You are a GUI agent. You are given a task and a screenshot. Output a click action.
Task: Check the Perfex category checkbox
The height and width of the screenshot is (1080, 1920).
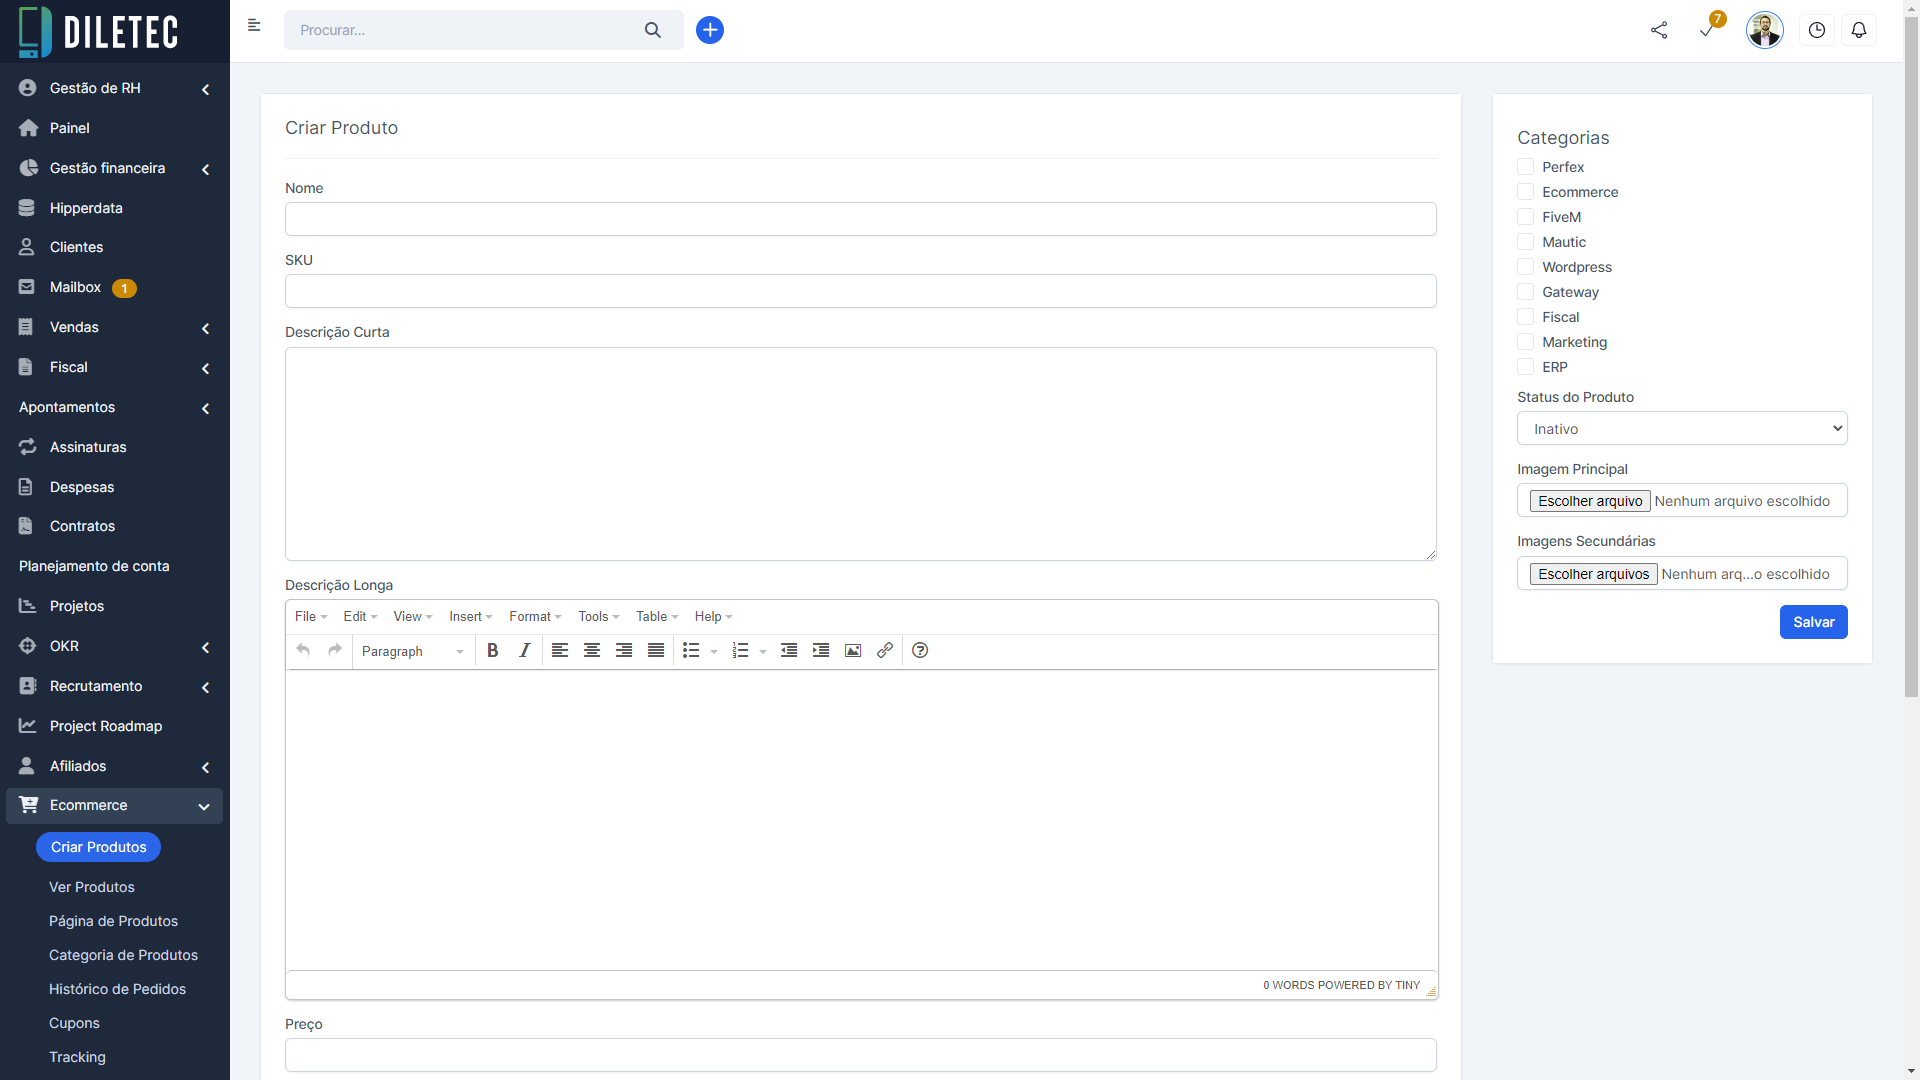[1526, 167]
